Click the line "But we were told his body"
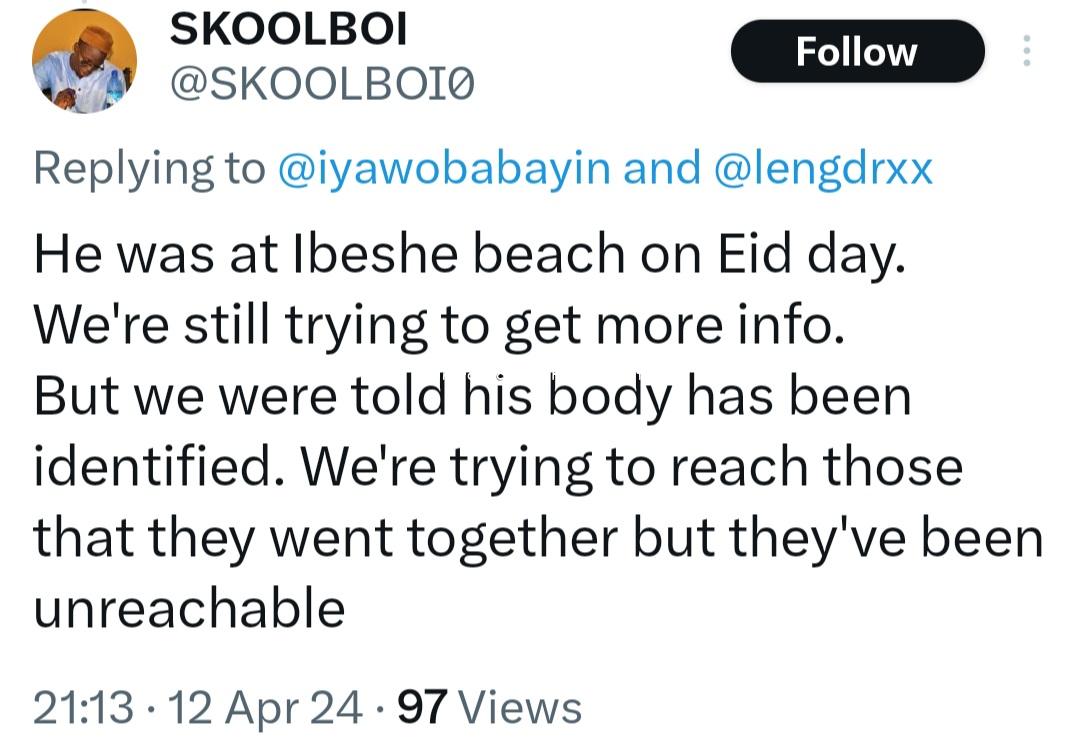The image size is (1080, 752). [472, 397]
